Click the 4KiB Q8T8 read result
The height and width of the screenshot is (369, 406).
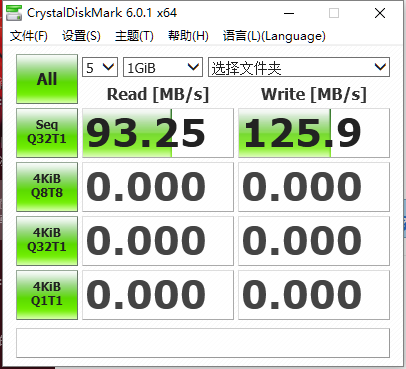[x=158, y=187]
